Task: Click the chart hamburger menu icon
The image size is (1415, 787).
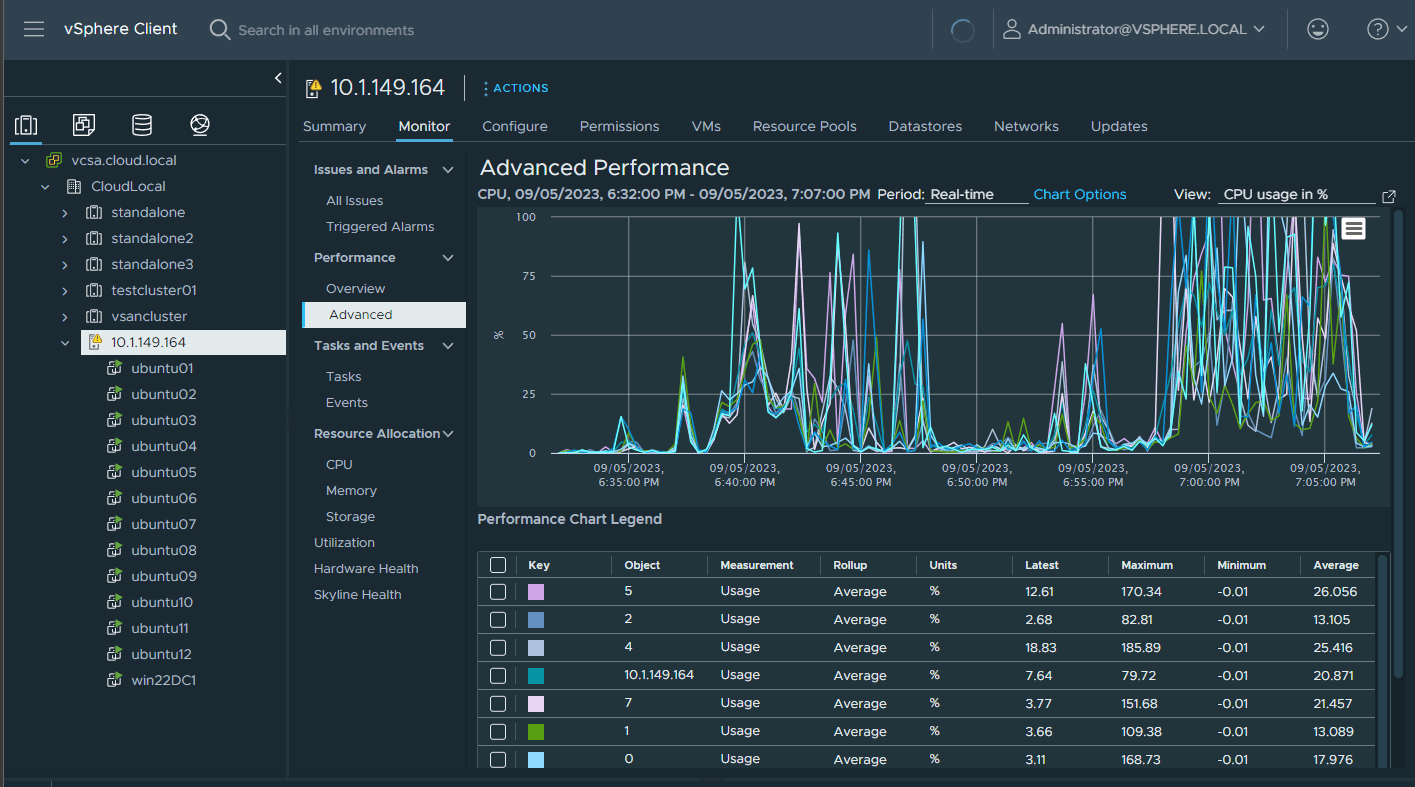Action: [x=1353, y=229]
